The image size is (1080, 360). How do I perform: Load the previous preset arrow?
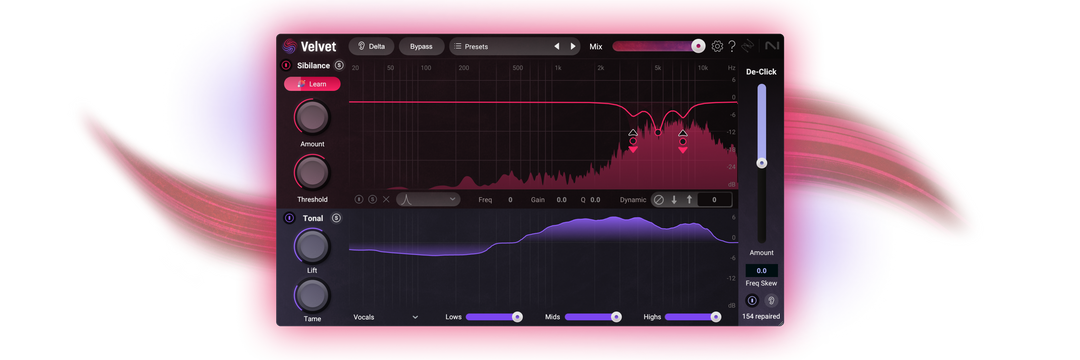pyautogui.click(x=557, y=46)
